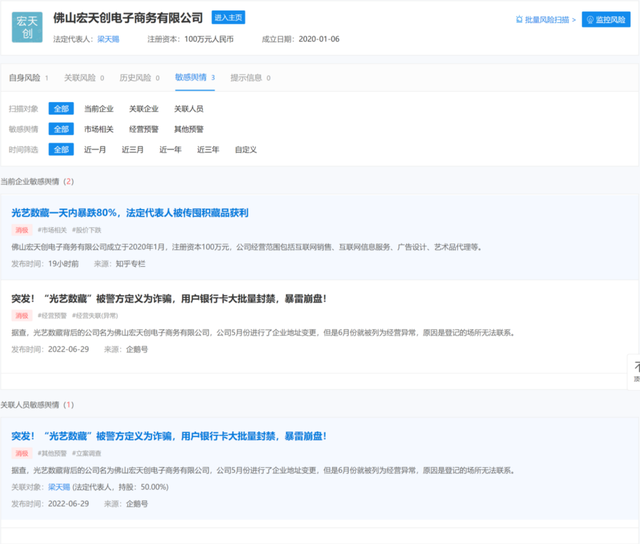The height and width of the screenshot is (544, 640).
Task: Filter scan target by 关联人员
Action: click(188, 108)
